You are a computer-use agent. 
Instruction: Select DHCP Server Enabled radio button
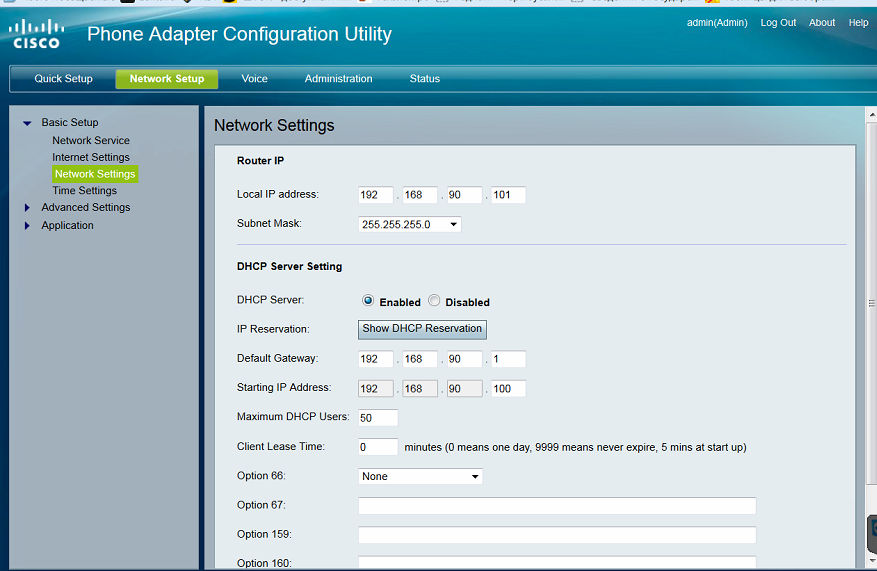367,301
